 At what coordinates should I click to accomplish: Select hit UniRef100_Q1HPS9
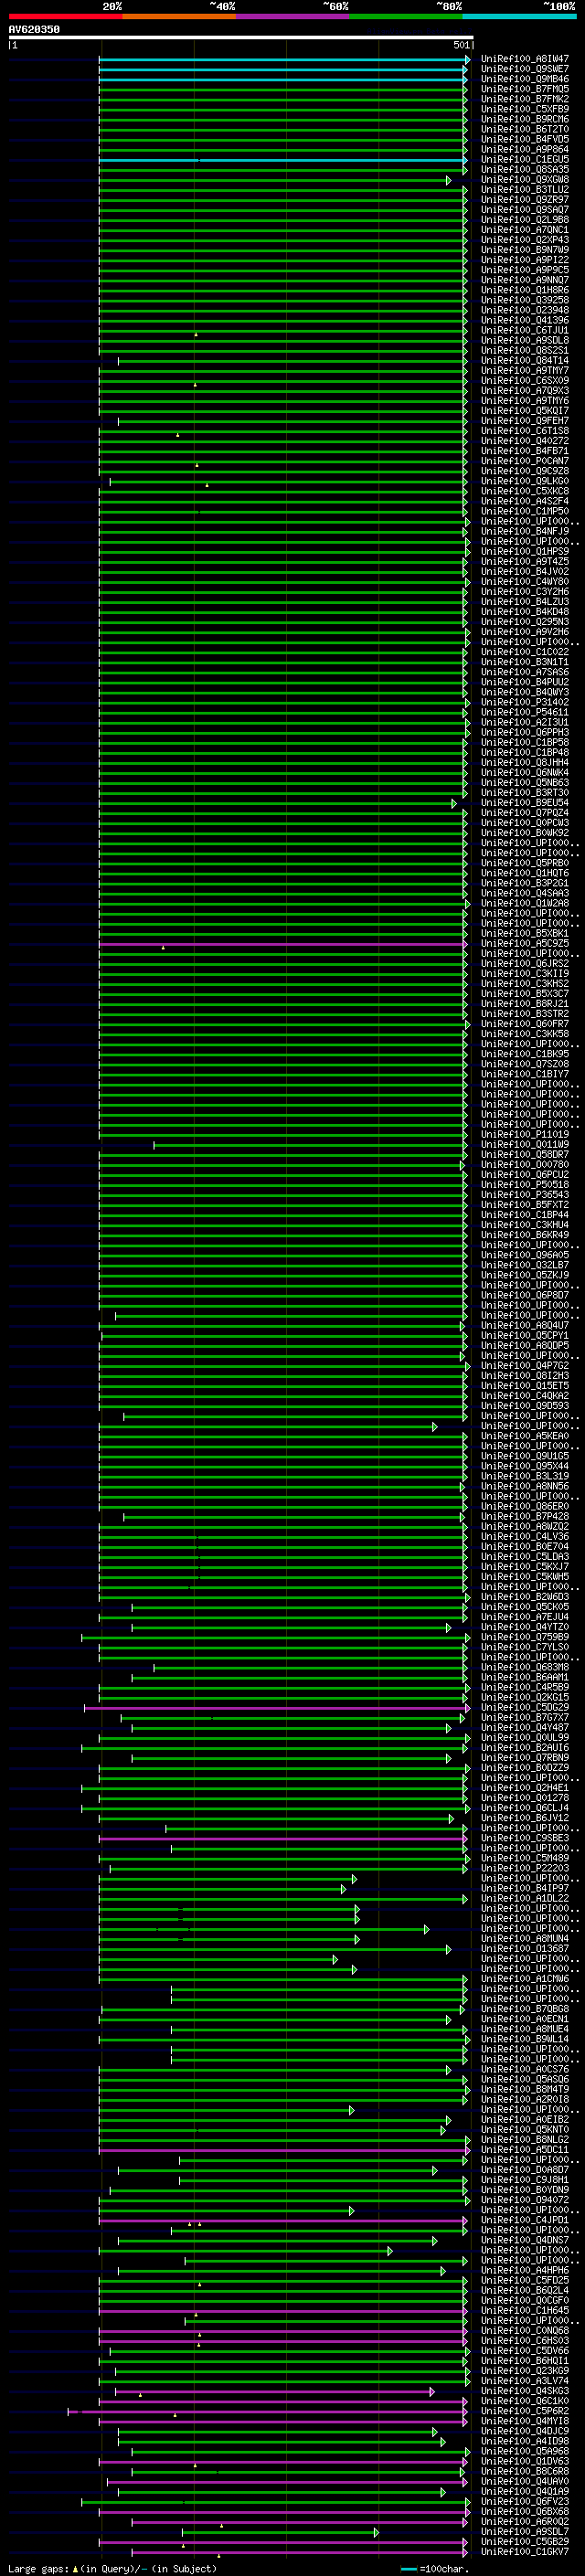[525, 552]
